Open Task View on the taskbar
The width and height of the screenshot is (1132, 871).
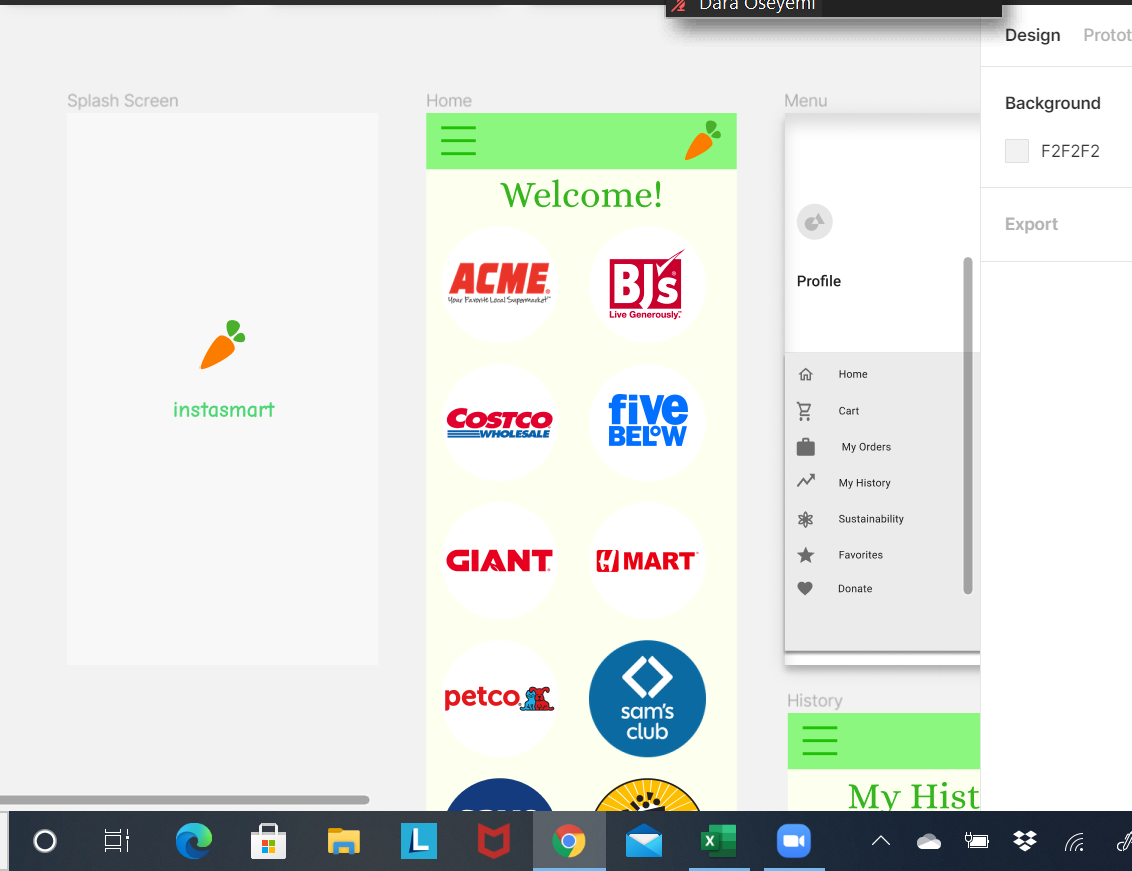(116, 841)
